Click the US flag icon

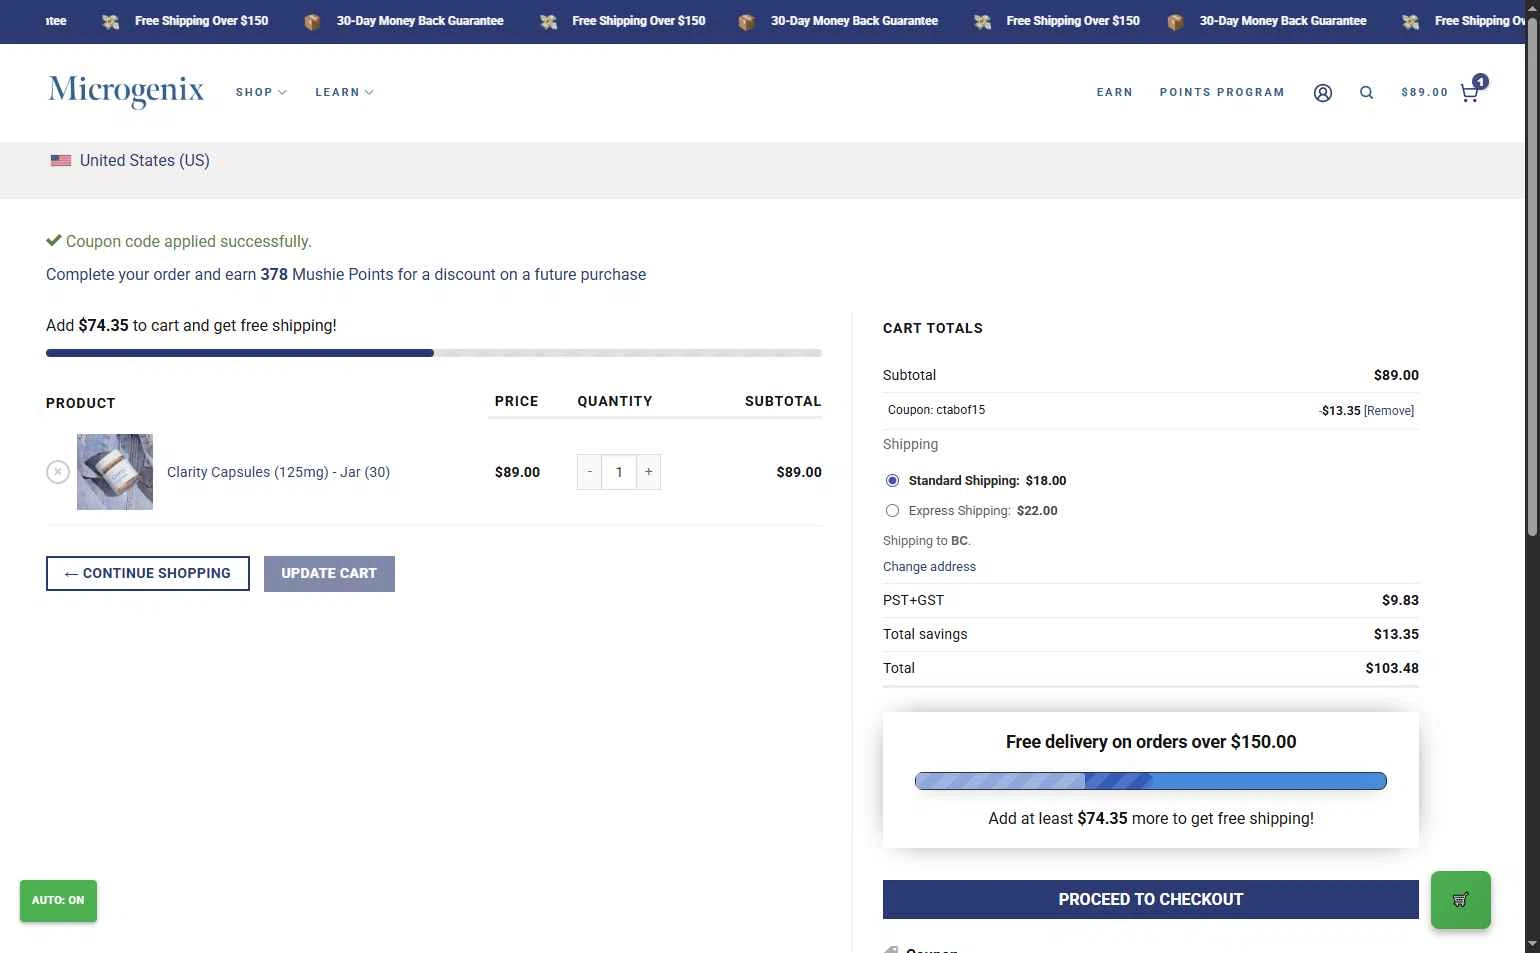point(61,160)
